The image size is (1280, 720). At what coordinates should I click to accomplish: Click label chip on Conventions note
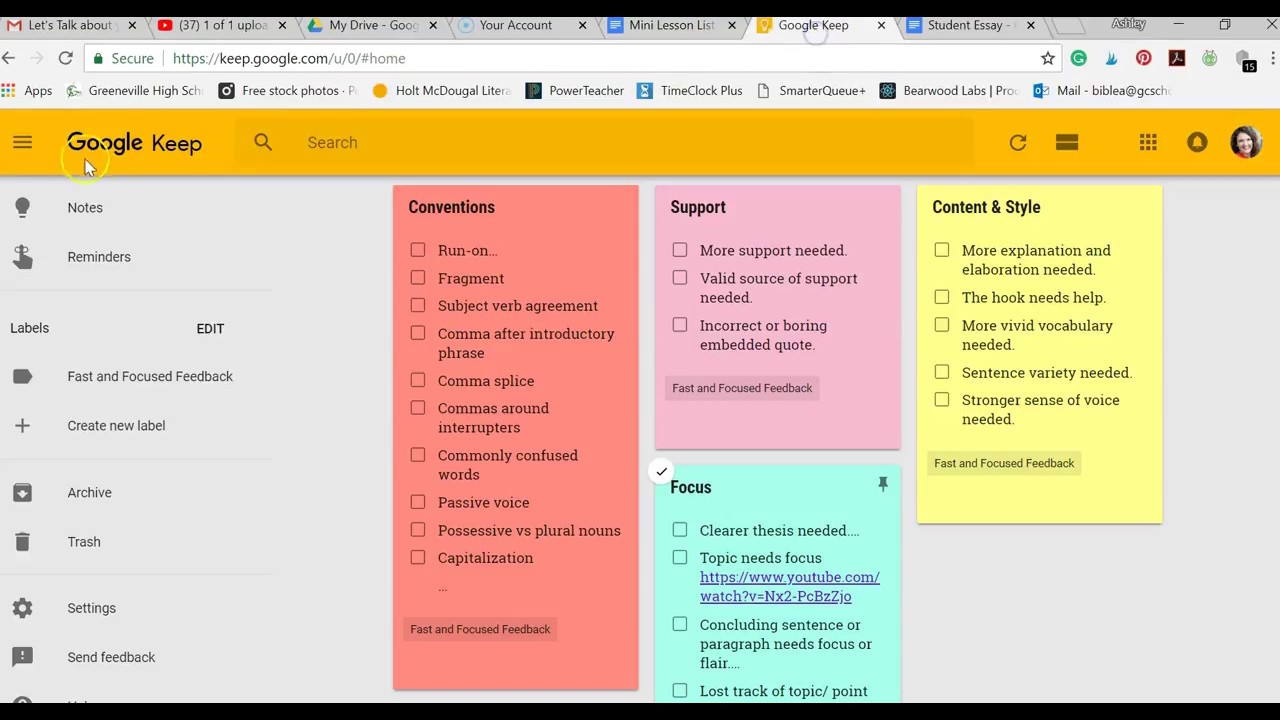[480, 629]
